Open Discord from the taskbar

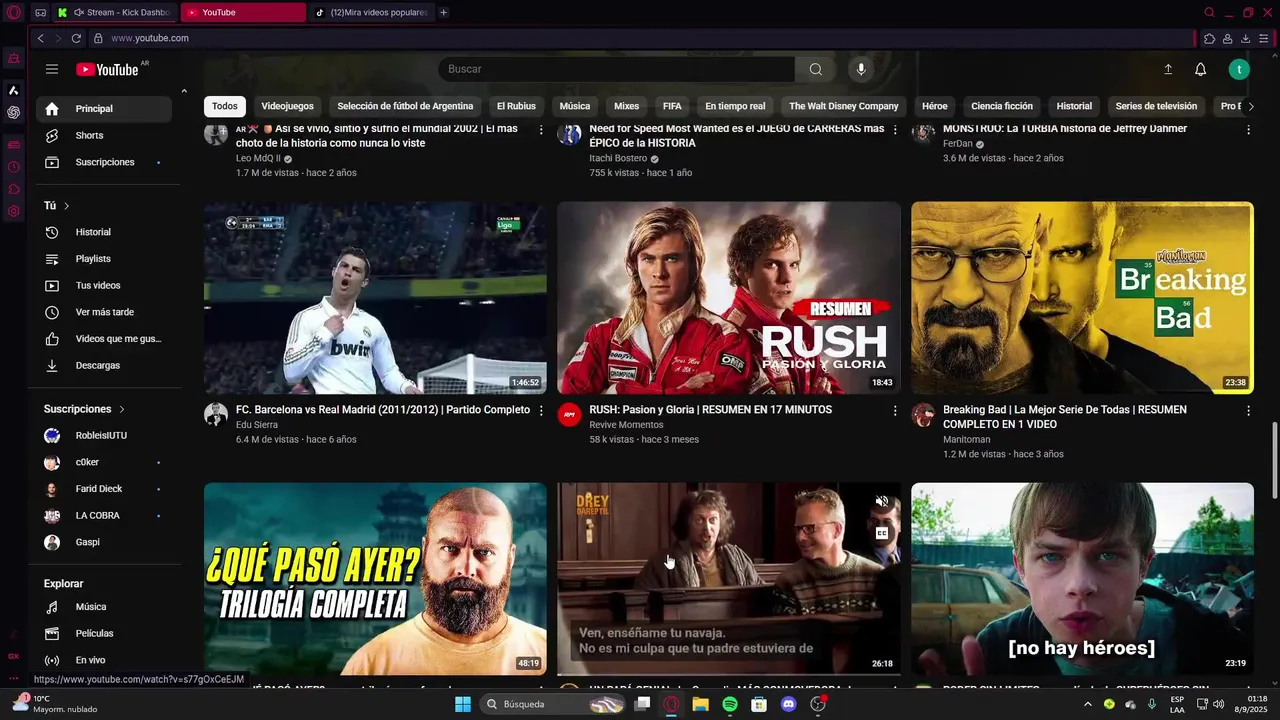pos(788,704)
